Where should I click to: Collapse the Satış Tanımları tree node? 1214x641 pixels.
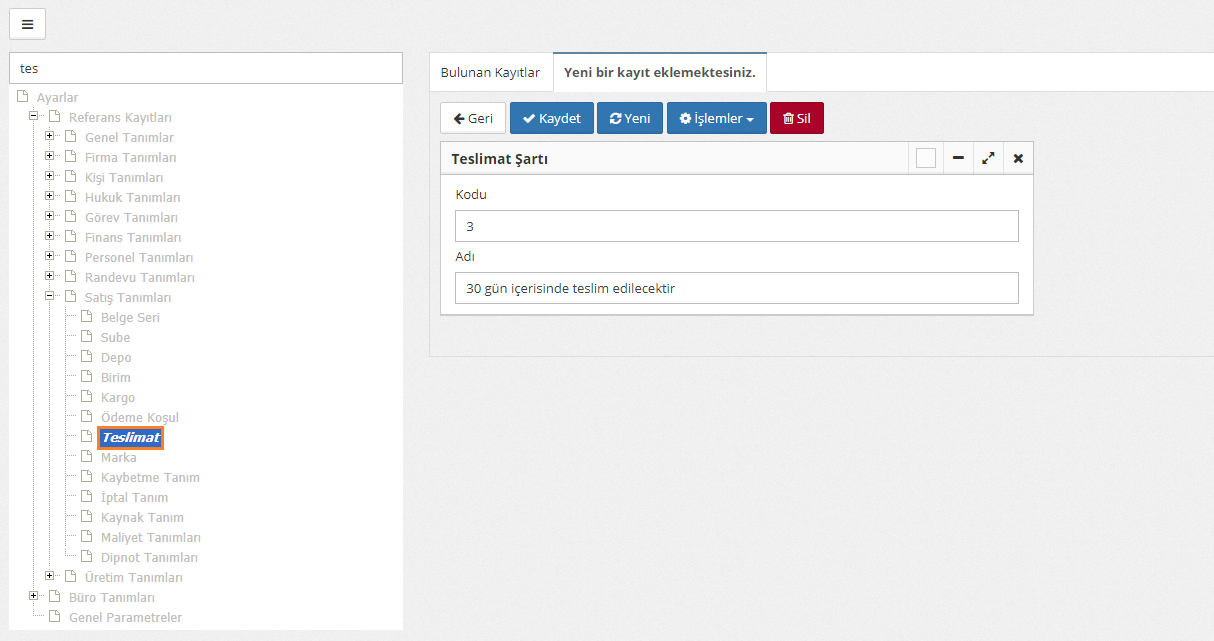(50, 297)
